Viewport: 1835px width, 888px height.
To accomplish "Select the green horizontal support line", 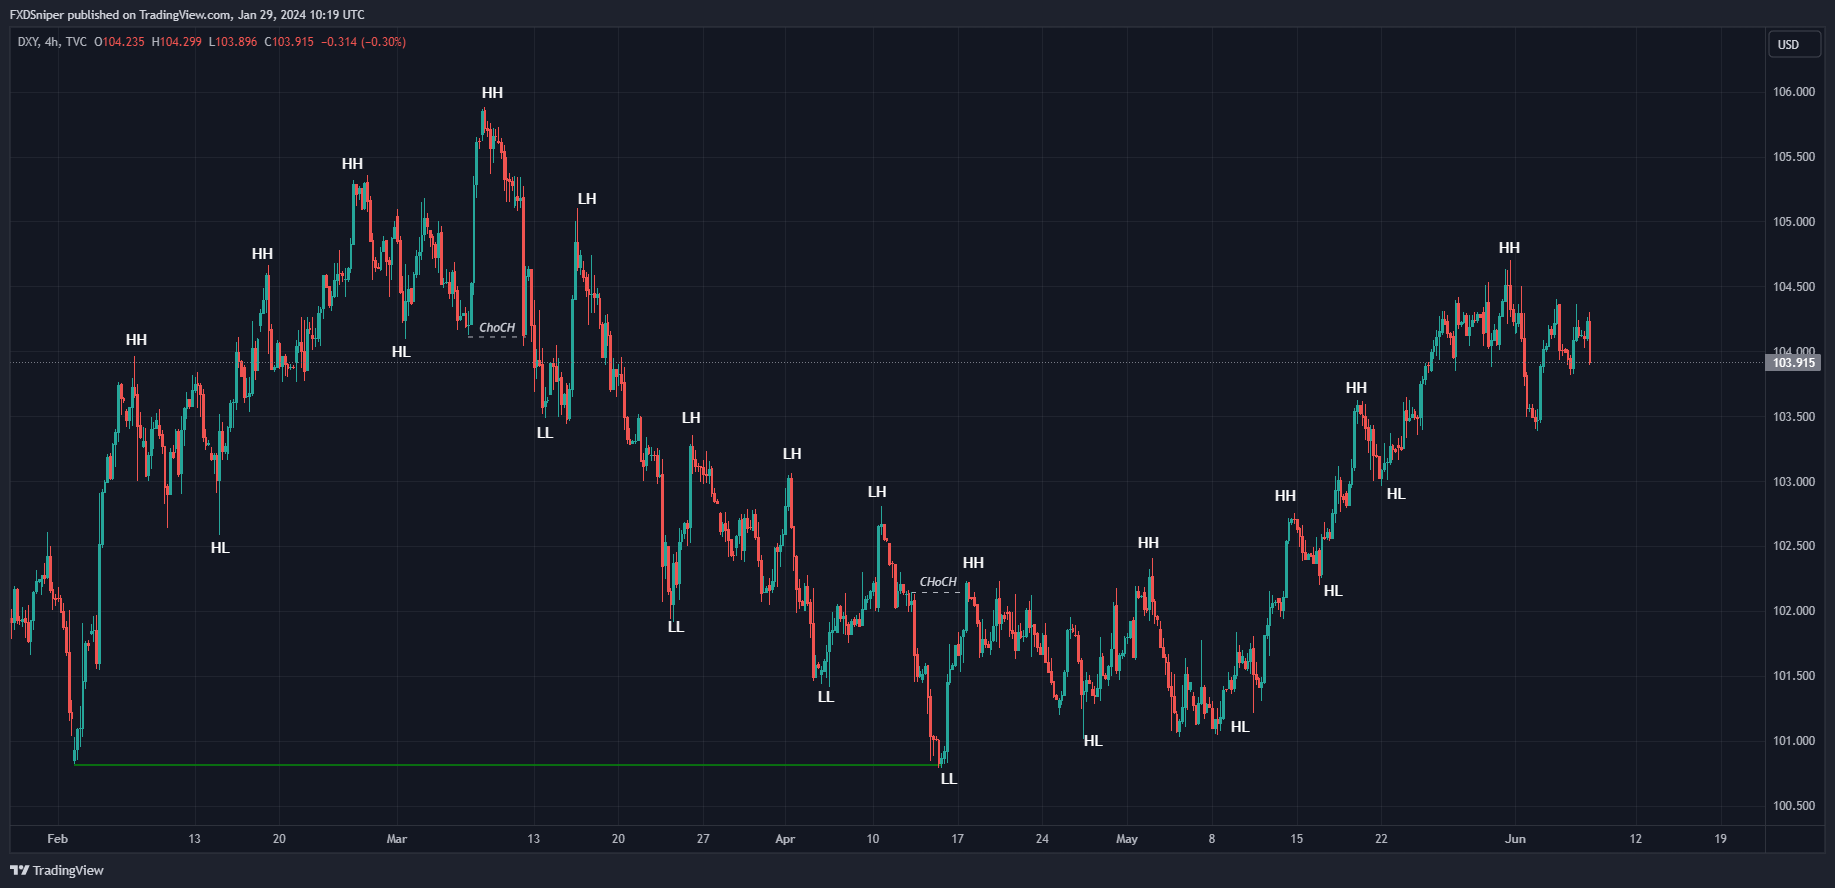I will point(505,765).
